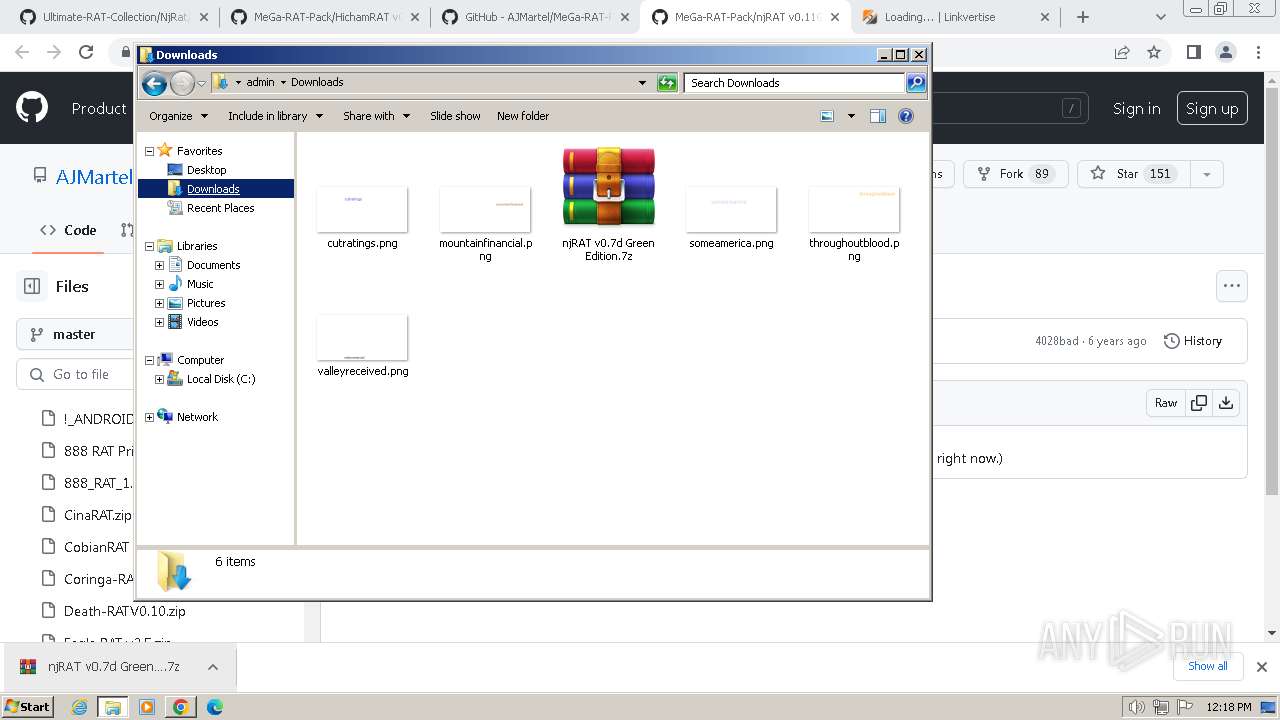Viewport: 1280px width, 720px height.
Task: Expand the Music library node
Action: (x=159, y=284)
